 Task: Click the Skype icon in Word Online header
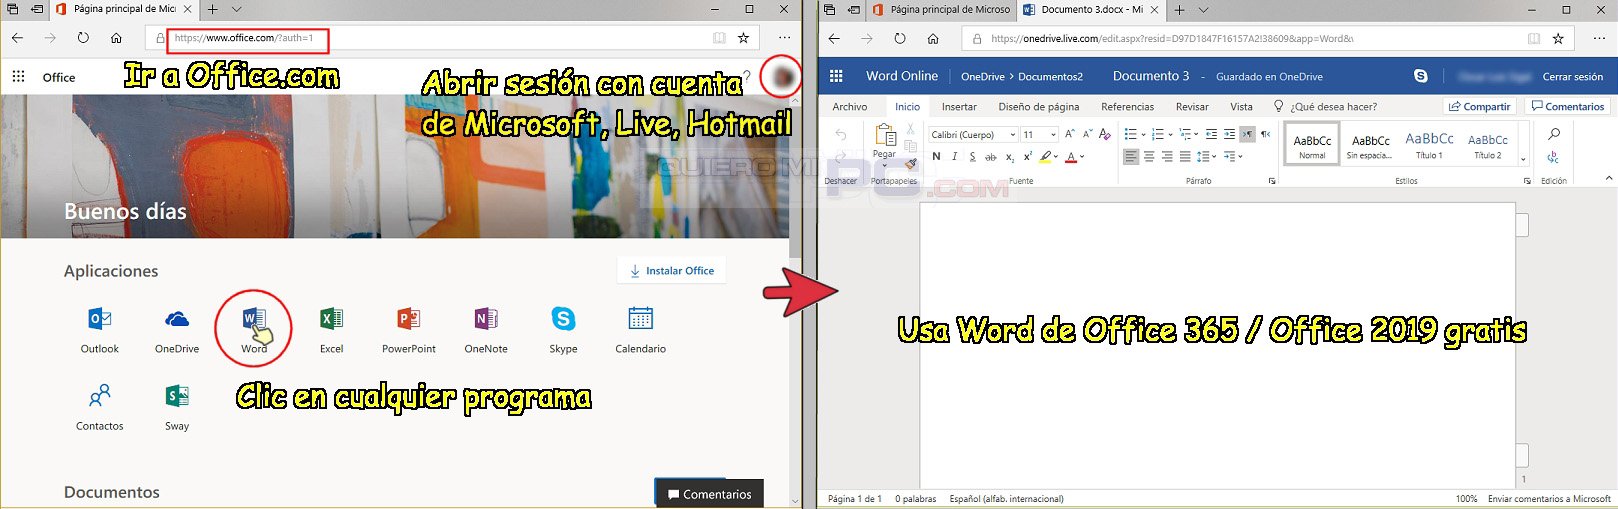[x=1421, y=76]
